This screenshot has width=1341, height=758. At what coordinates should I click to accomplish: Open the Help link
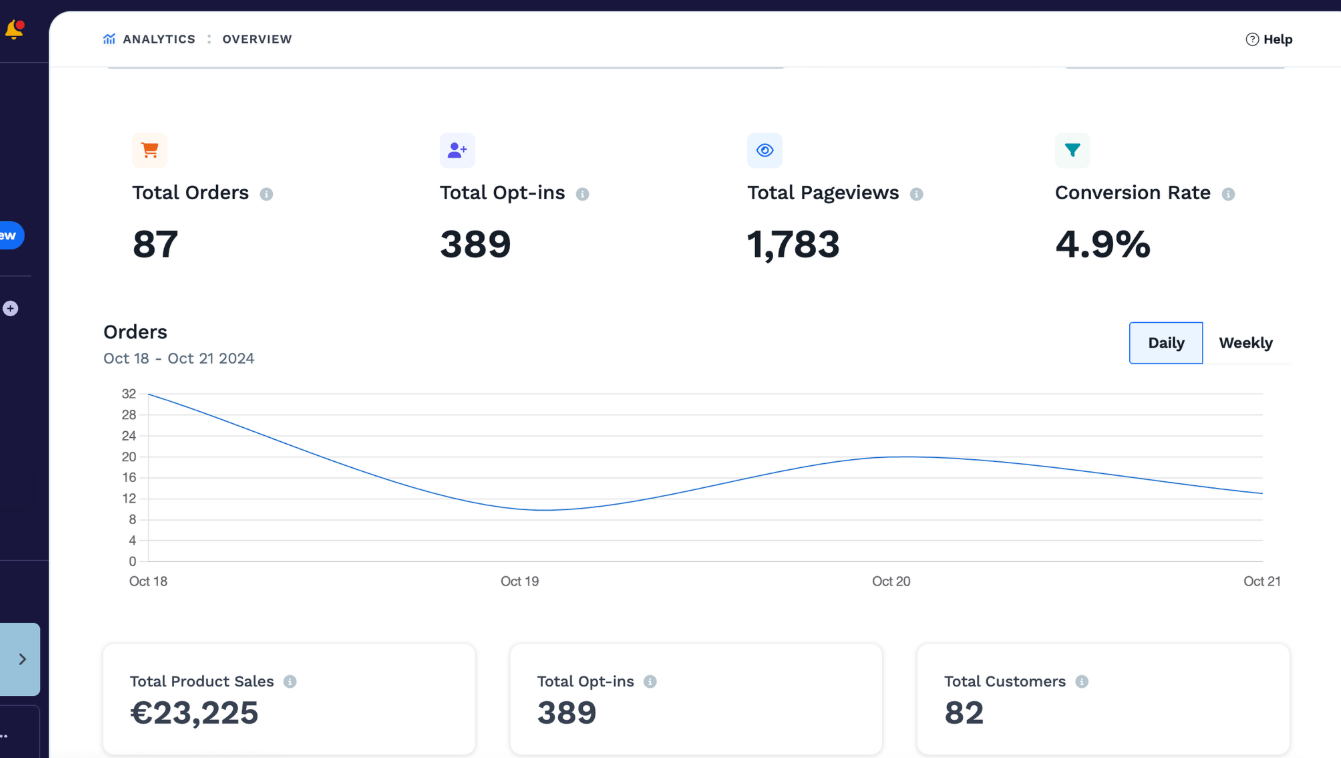point(1269,39)
